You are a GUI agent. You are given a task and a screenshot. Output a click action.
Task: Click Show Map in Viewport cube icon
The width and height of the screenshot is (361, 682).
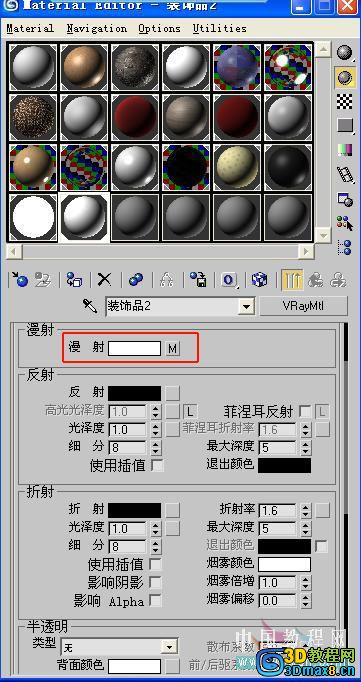tap(260, 279)
